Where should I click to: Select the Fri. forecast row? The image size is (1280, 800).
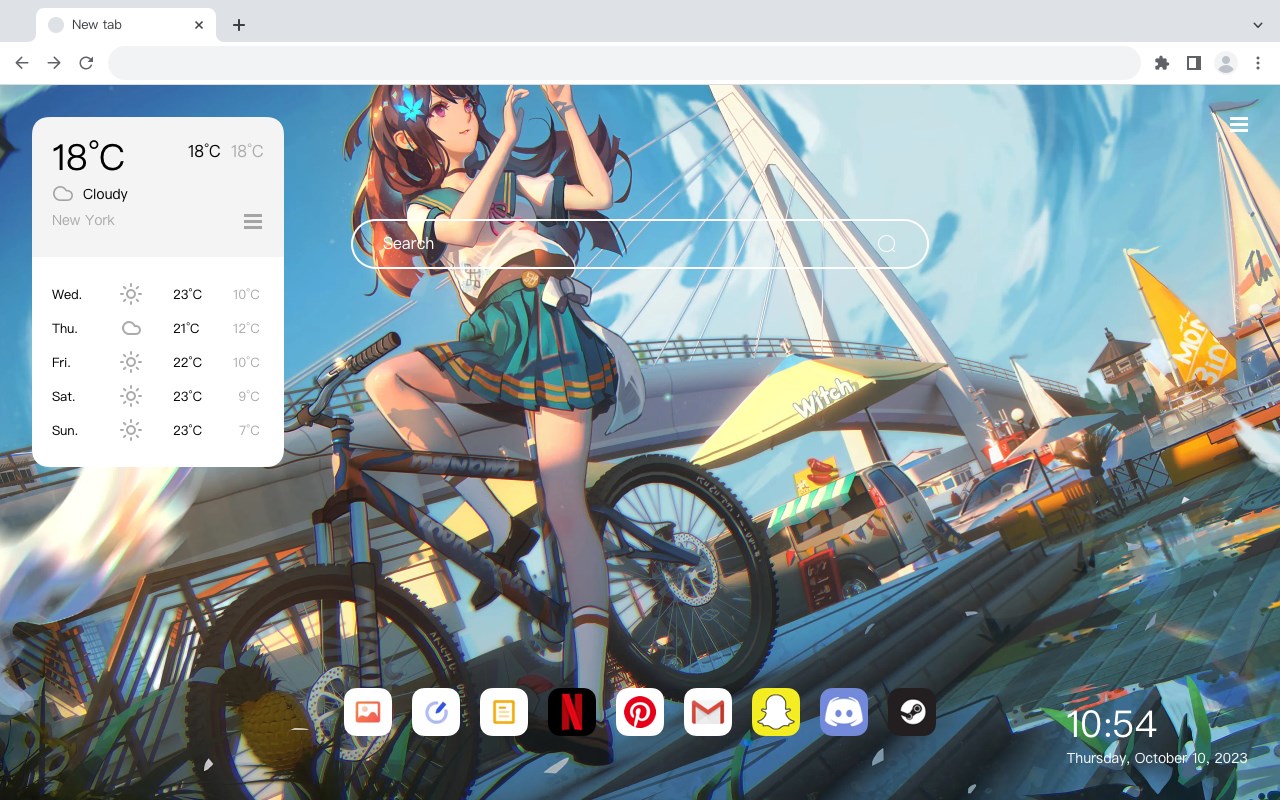coord(158,362)
